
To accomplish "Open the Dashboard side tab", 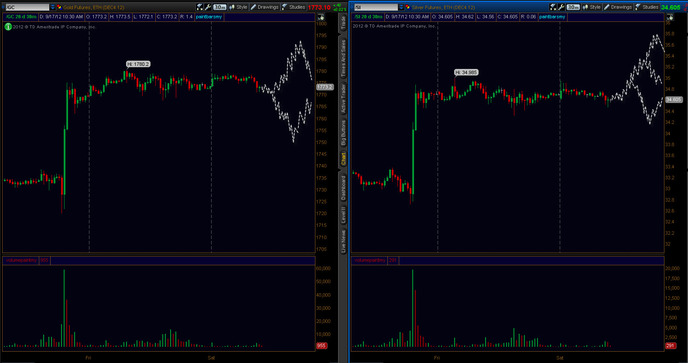I will pyautogui.click(x=343, y=188).
